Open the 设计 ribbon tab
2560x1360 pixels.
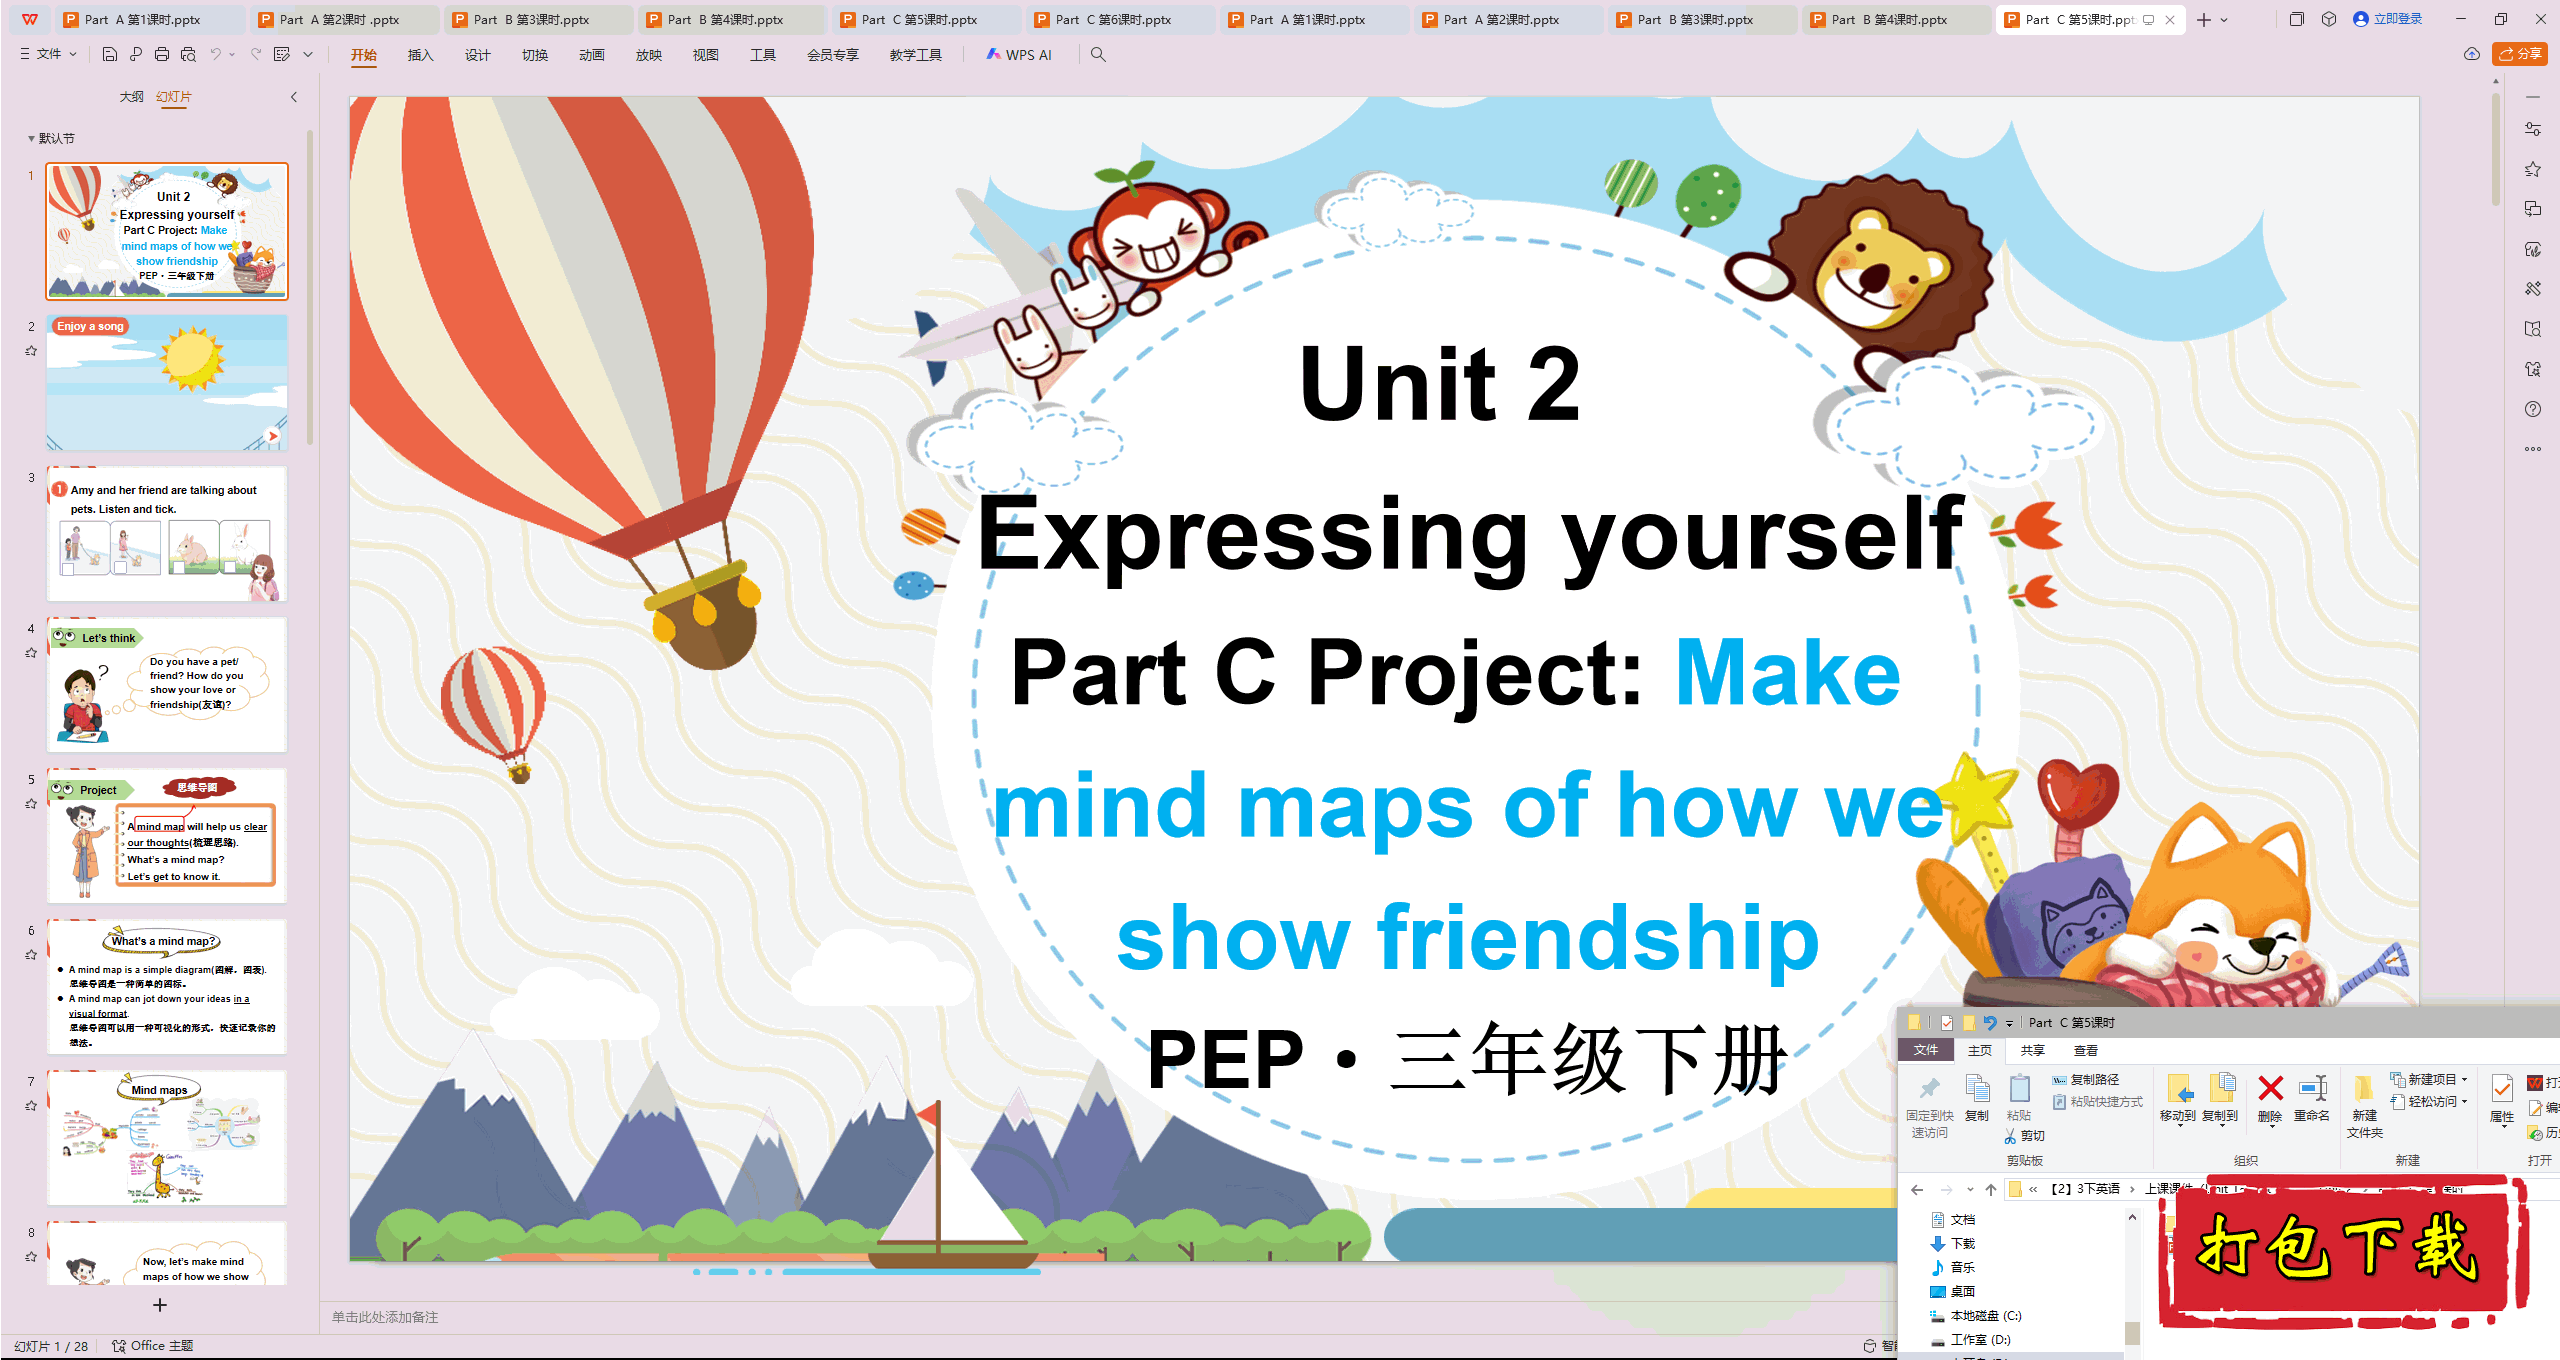478,55
